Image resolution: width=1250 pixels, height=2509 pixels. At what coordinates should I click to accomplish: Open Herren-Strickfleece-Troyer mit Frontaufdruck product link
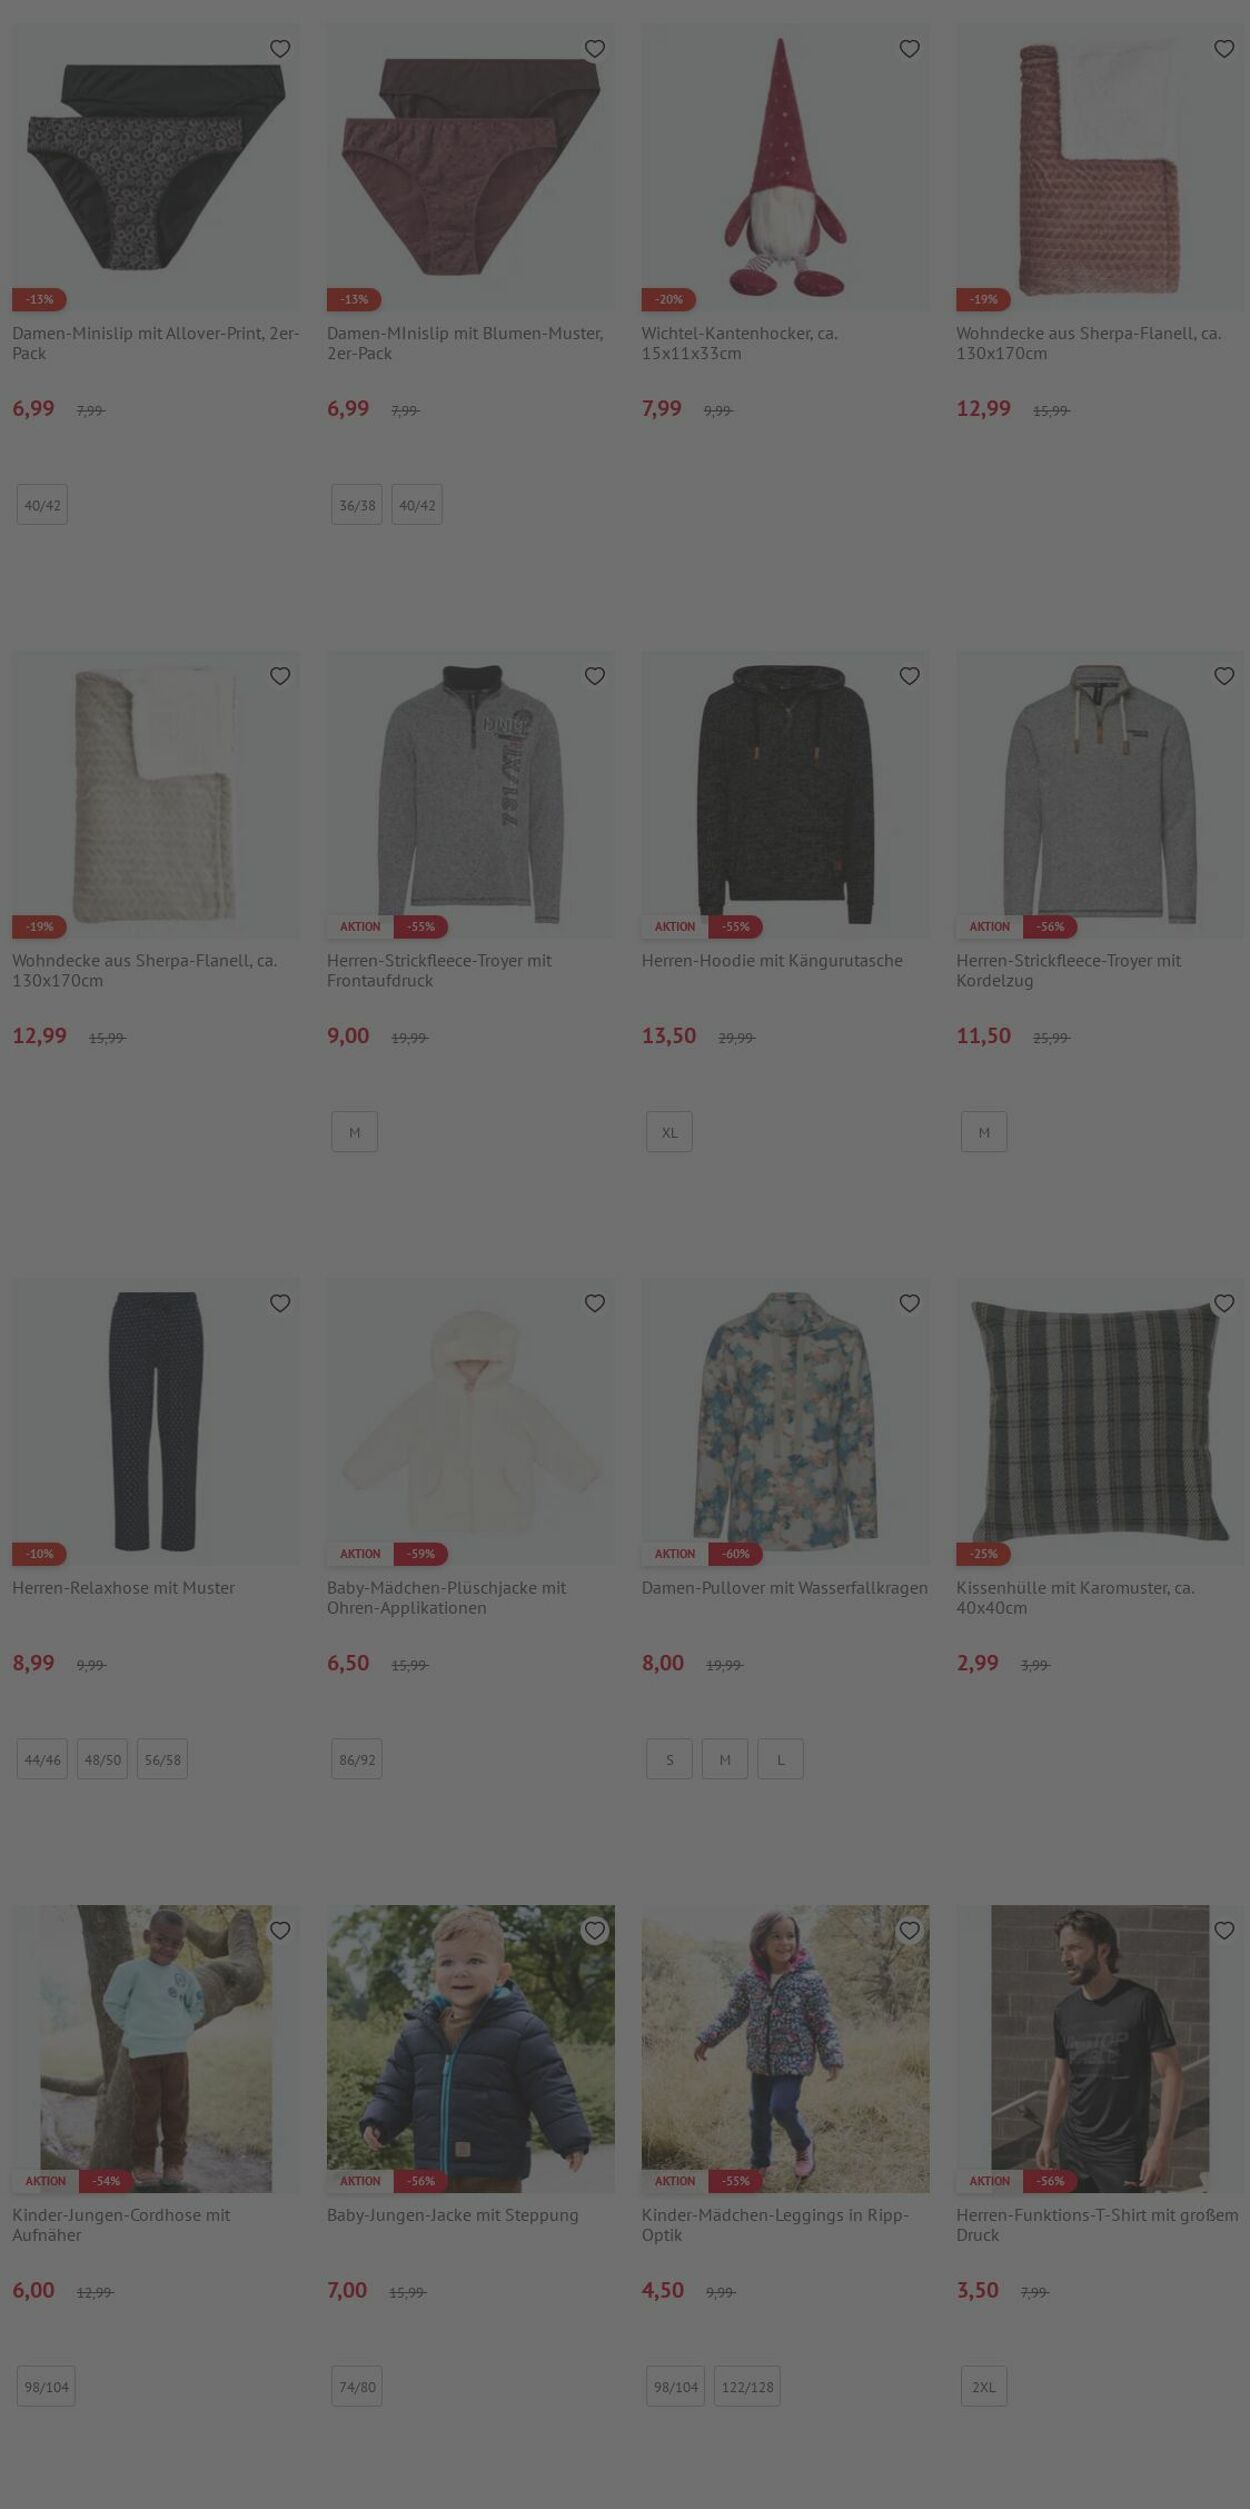pyautogui.click(x=439, y=971)
